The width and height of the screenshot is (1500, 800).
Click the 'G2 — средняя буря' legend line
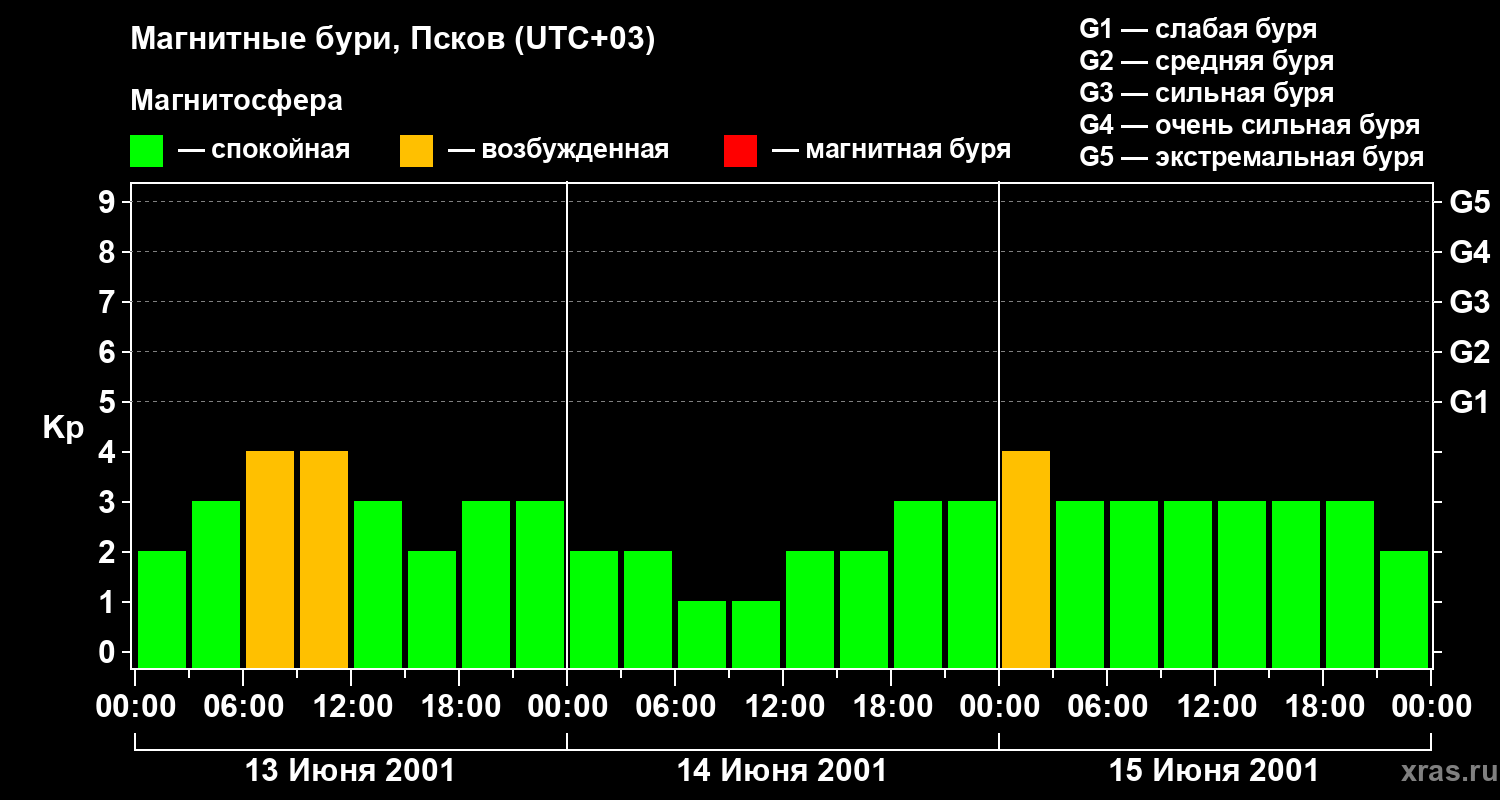point(1207,61)
